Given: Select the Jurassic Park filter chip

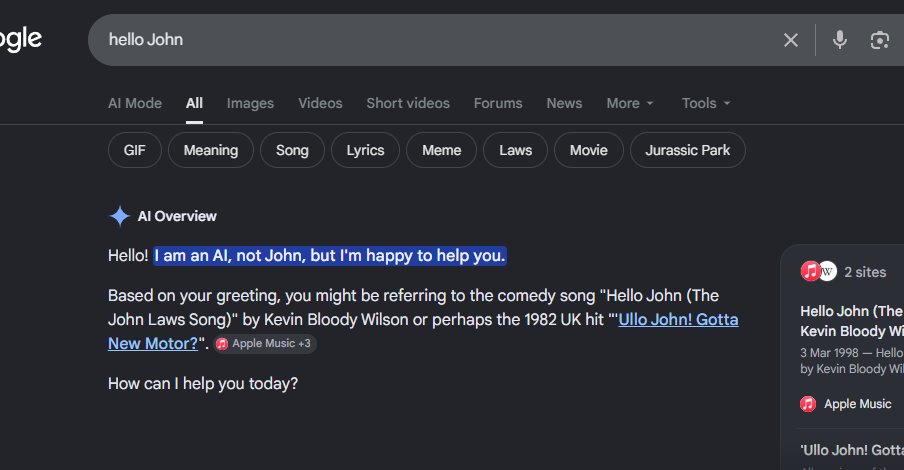Looking at the screenshot, I should 688,150.
